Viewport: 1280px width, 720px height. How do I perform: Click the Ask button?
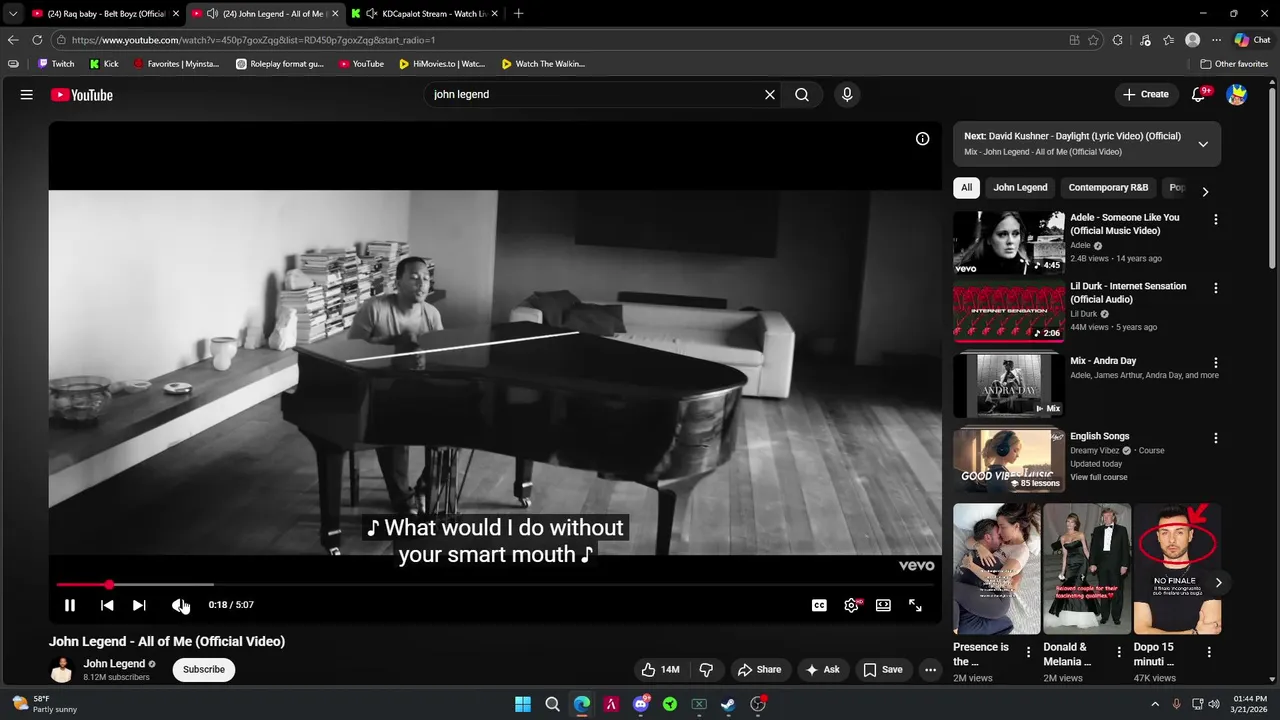pos(822,670)
